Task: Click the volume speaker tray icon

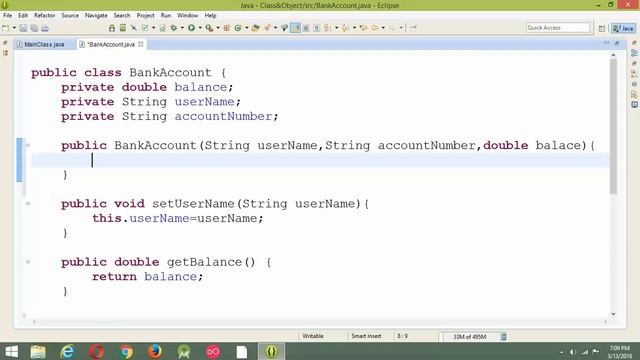Action: click(573, 352)
